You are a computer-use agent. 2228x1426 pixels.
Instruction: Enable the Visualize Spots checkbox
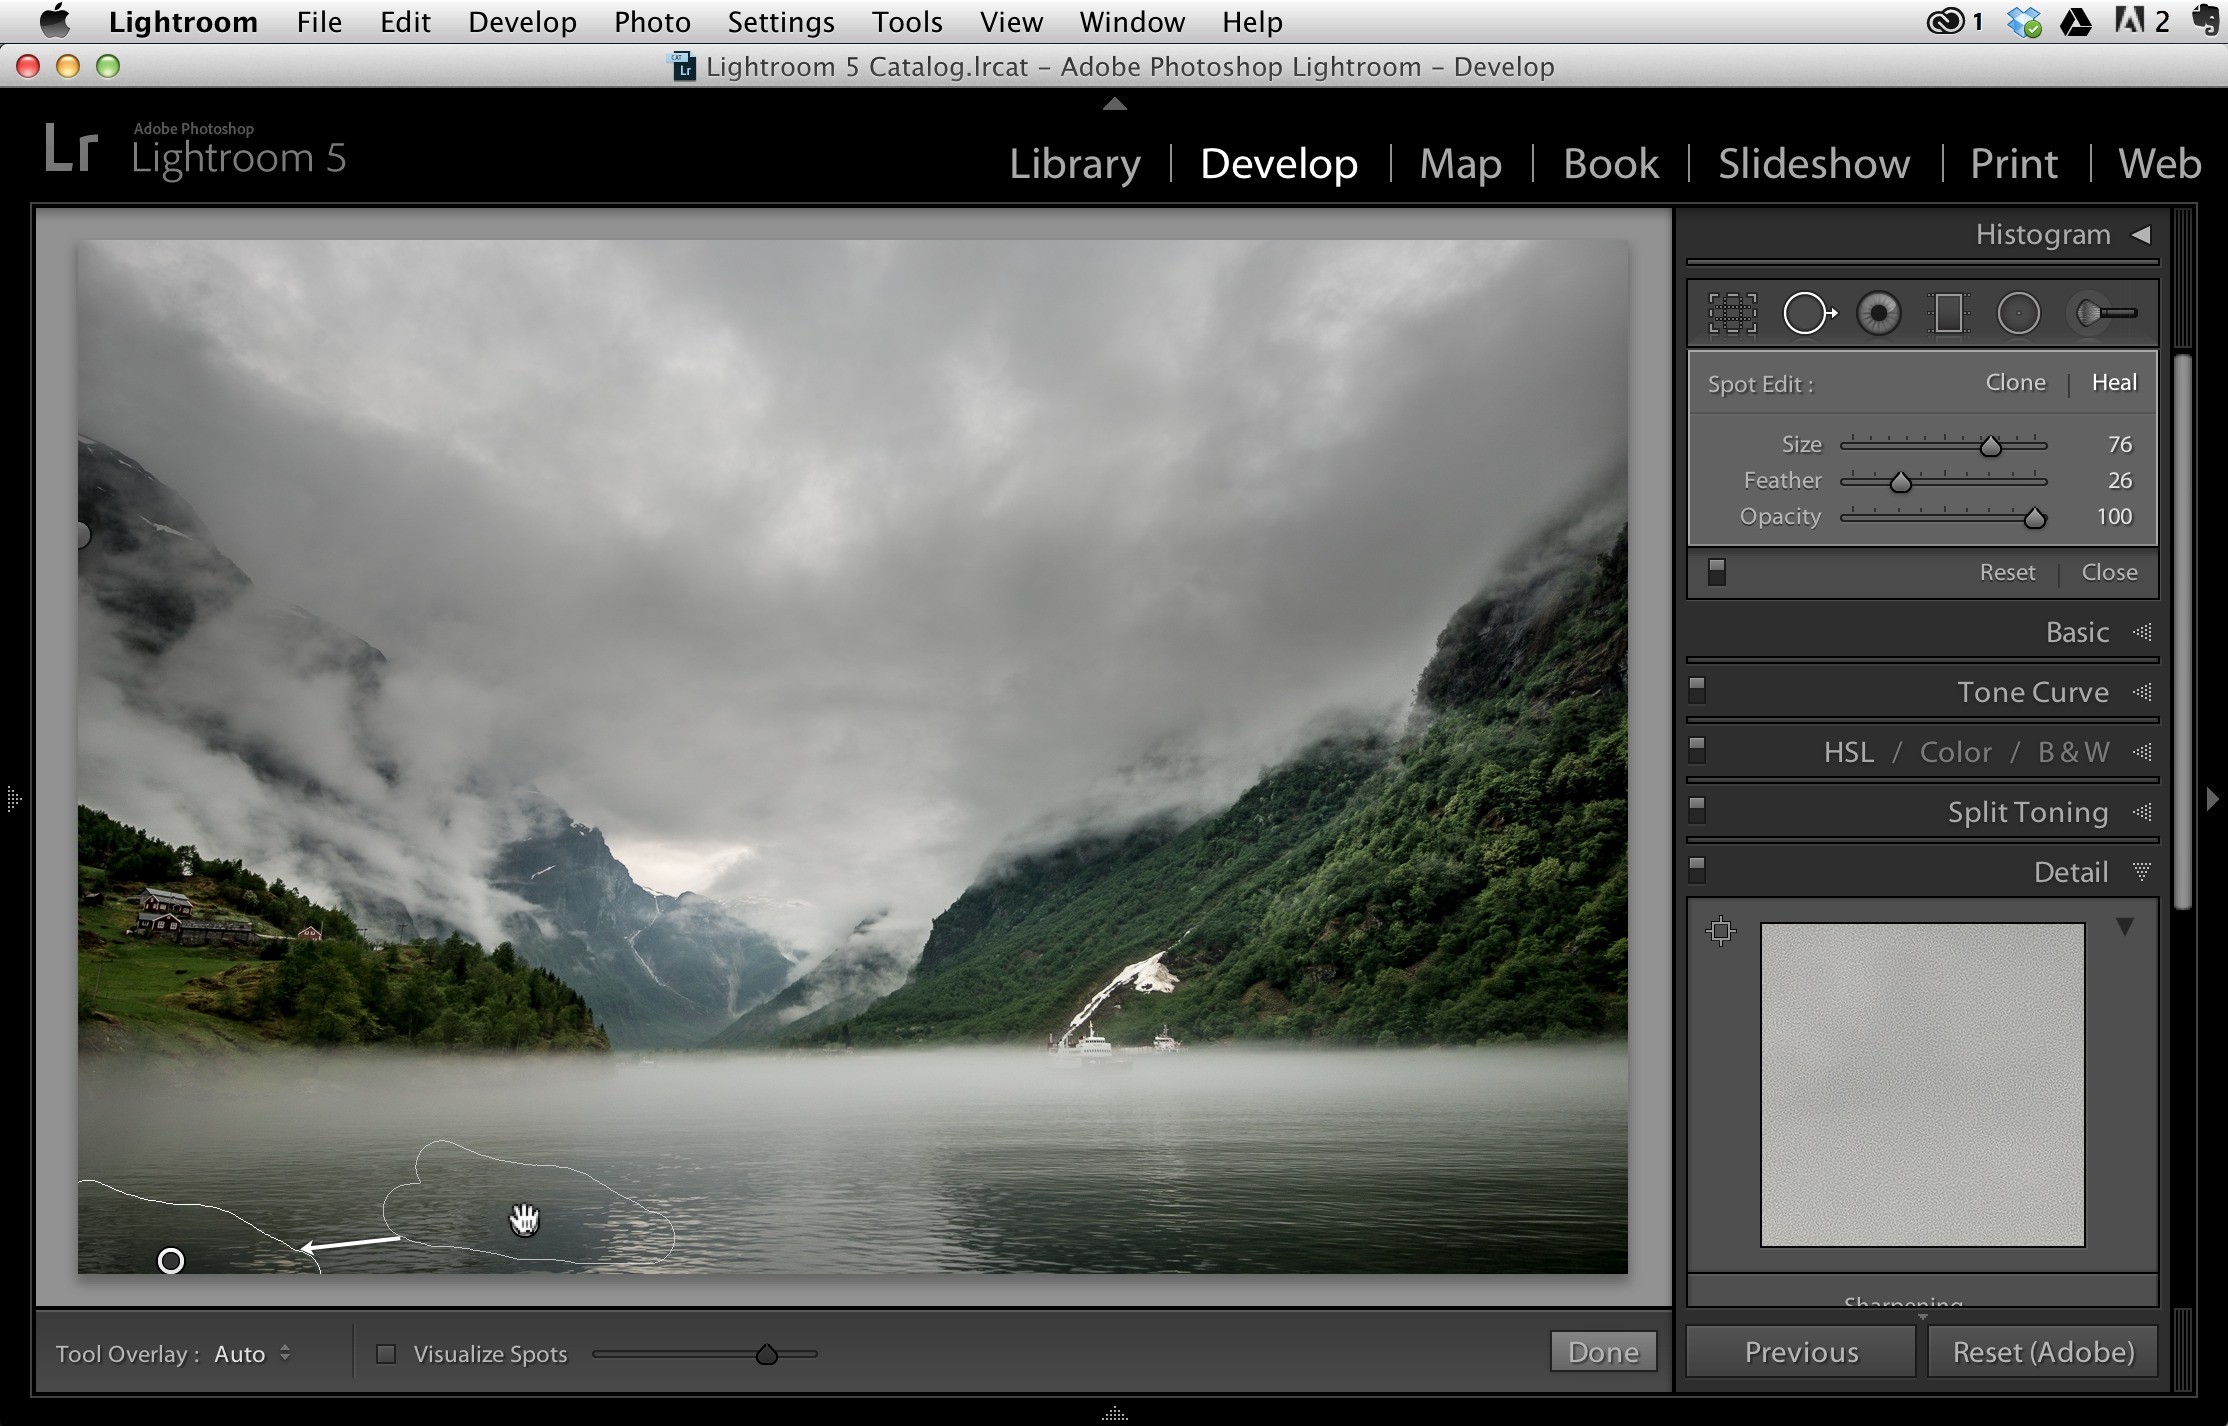coord(385,1354)
